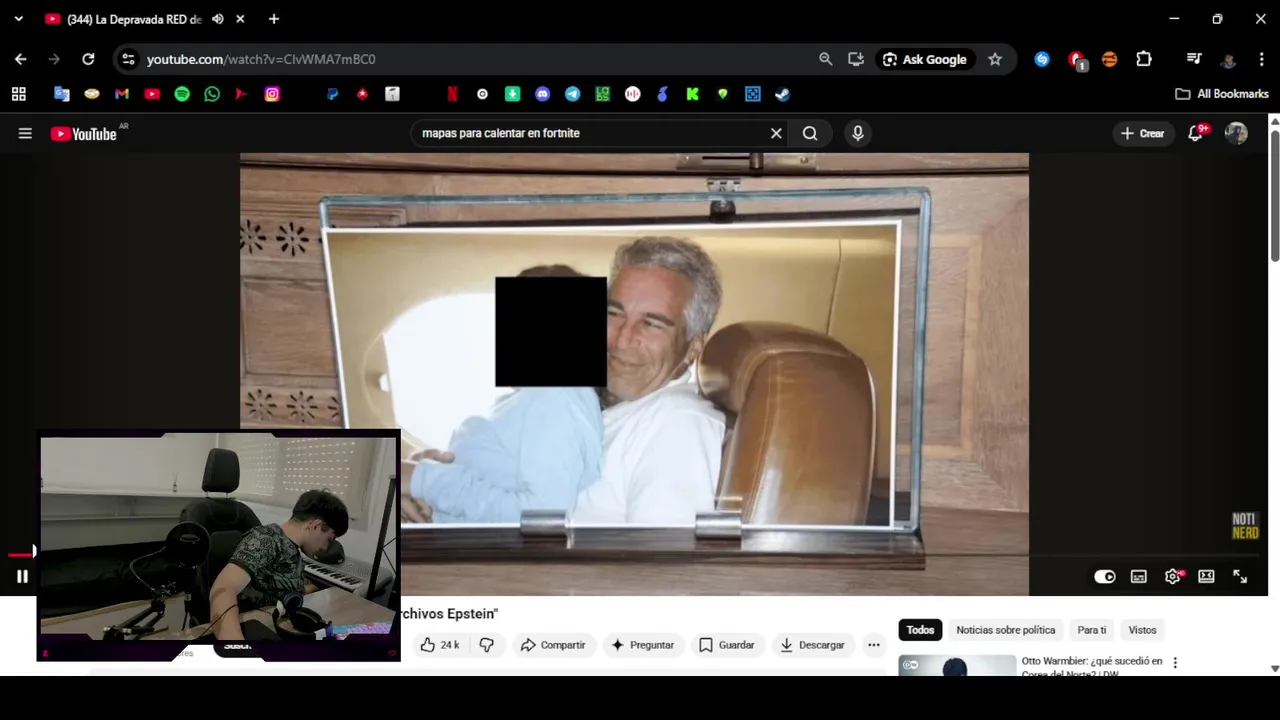Start voice search with the microphone icon
The width and height of the screenshot is (1280, 720).
pyautogui.click(x=857, y=133)
